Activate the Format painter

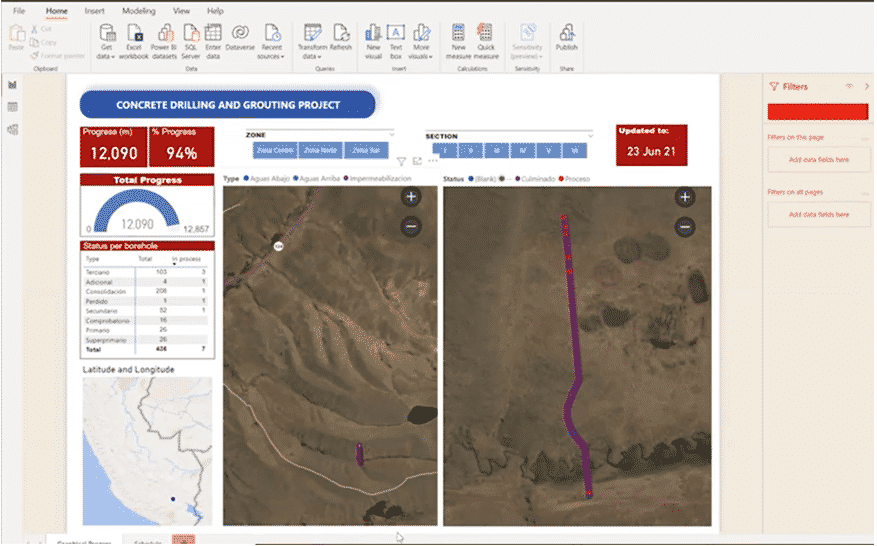(x=58, y=55)
